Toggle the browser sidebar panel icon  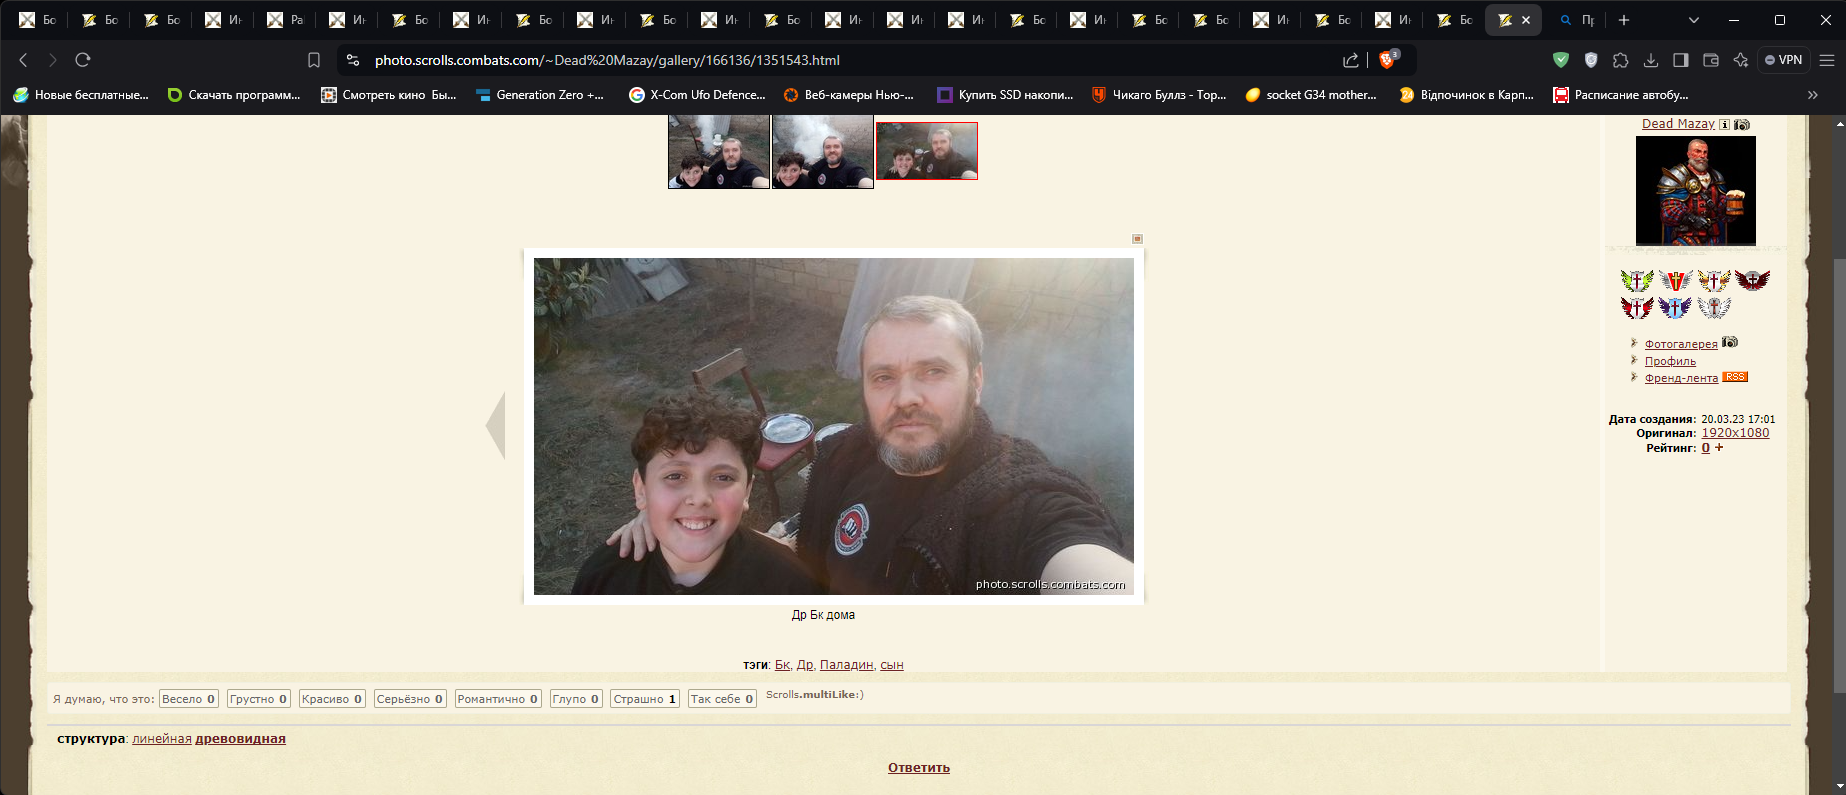coord(1681,60)
